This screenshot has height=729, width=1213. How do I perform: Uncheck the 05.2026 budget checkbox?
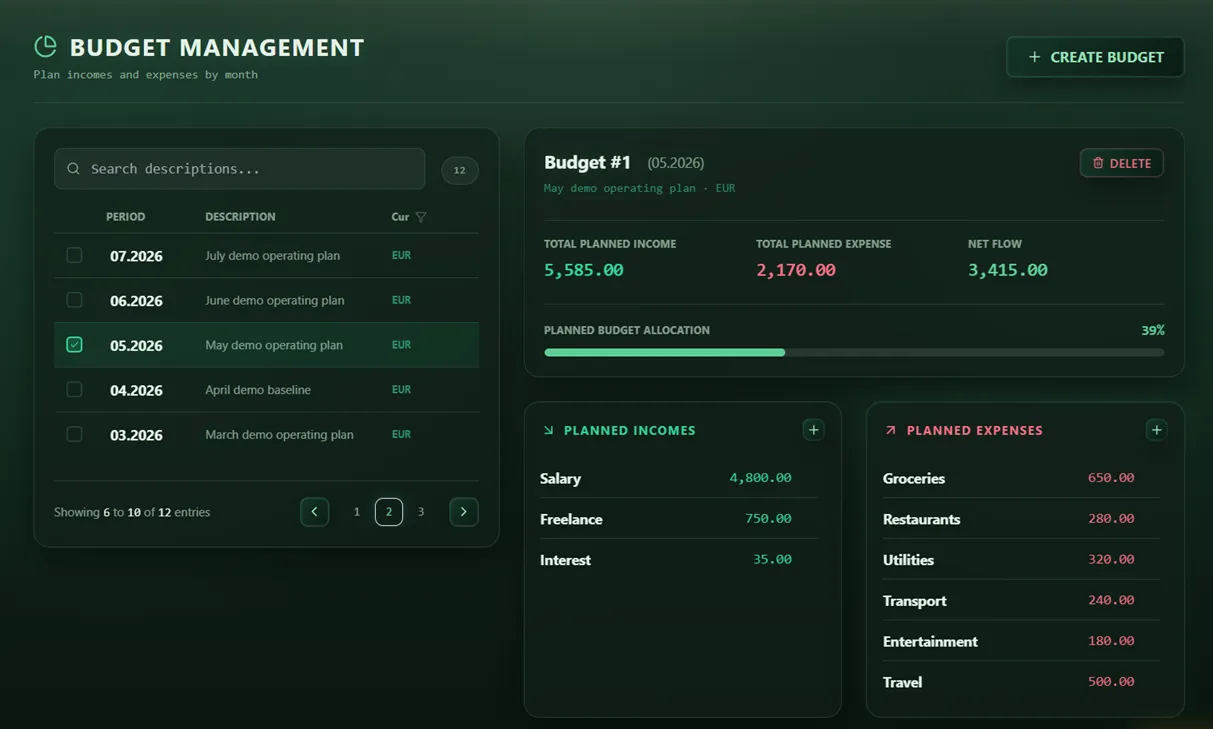pos(74,344)
